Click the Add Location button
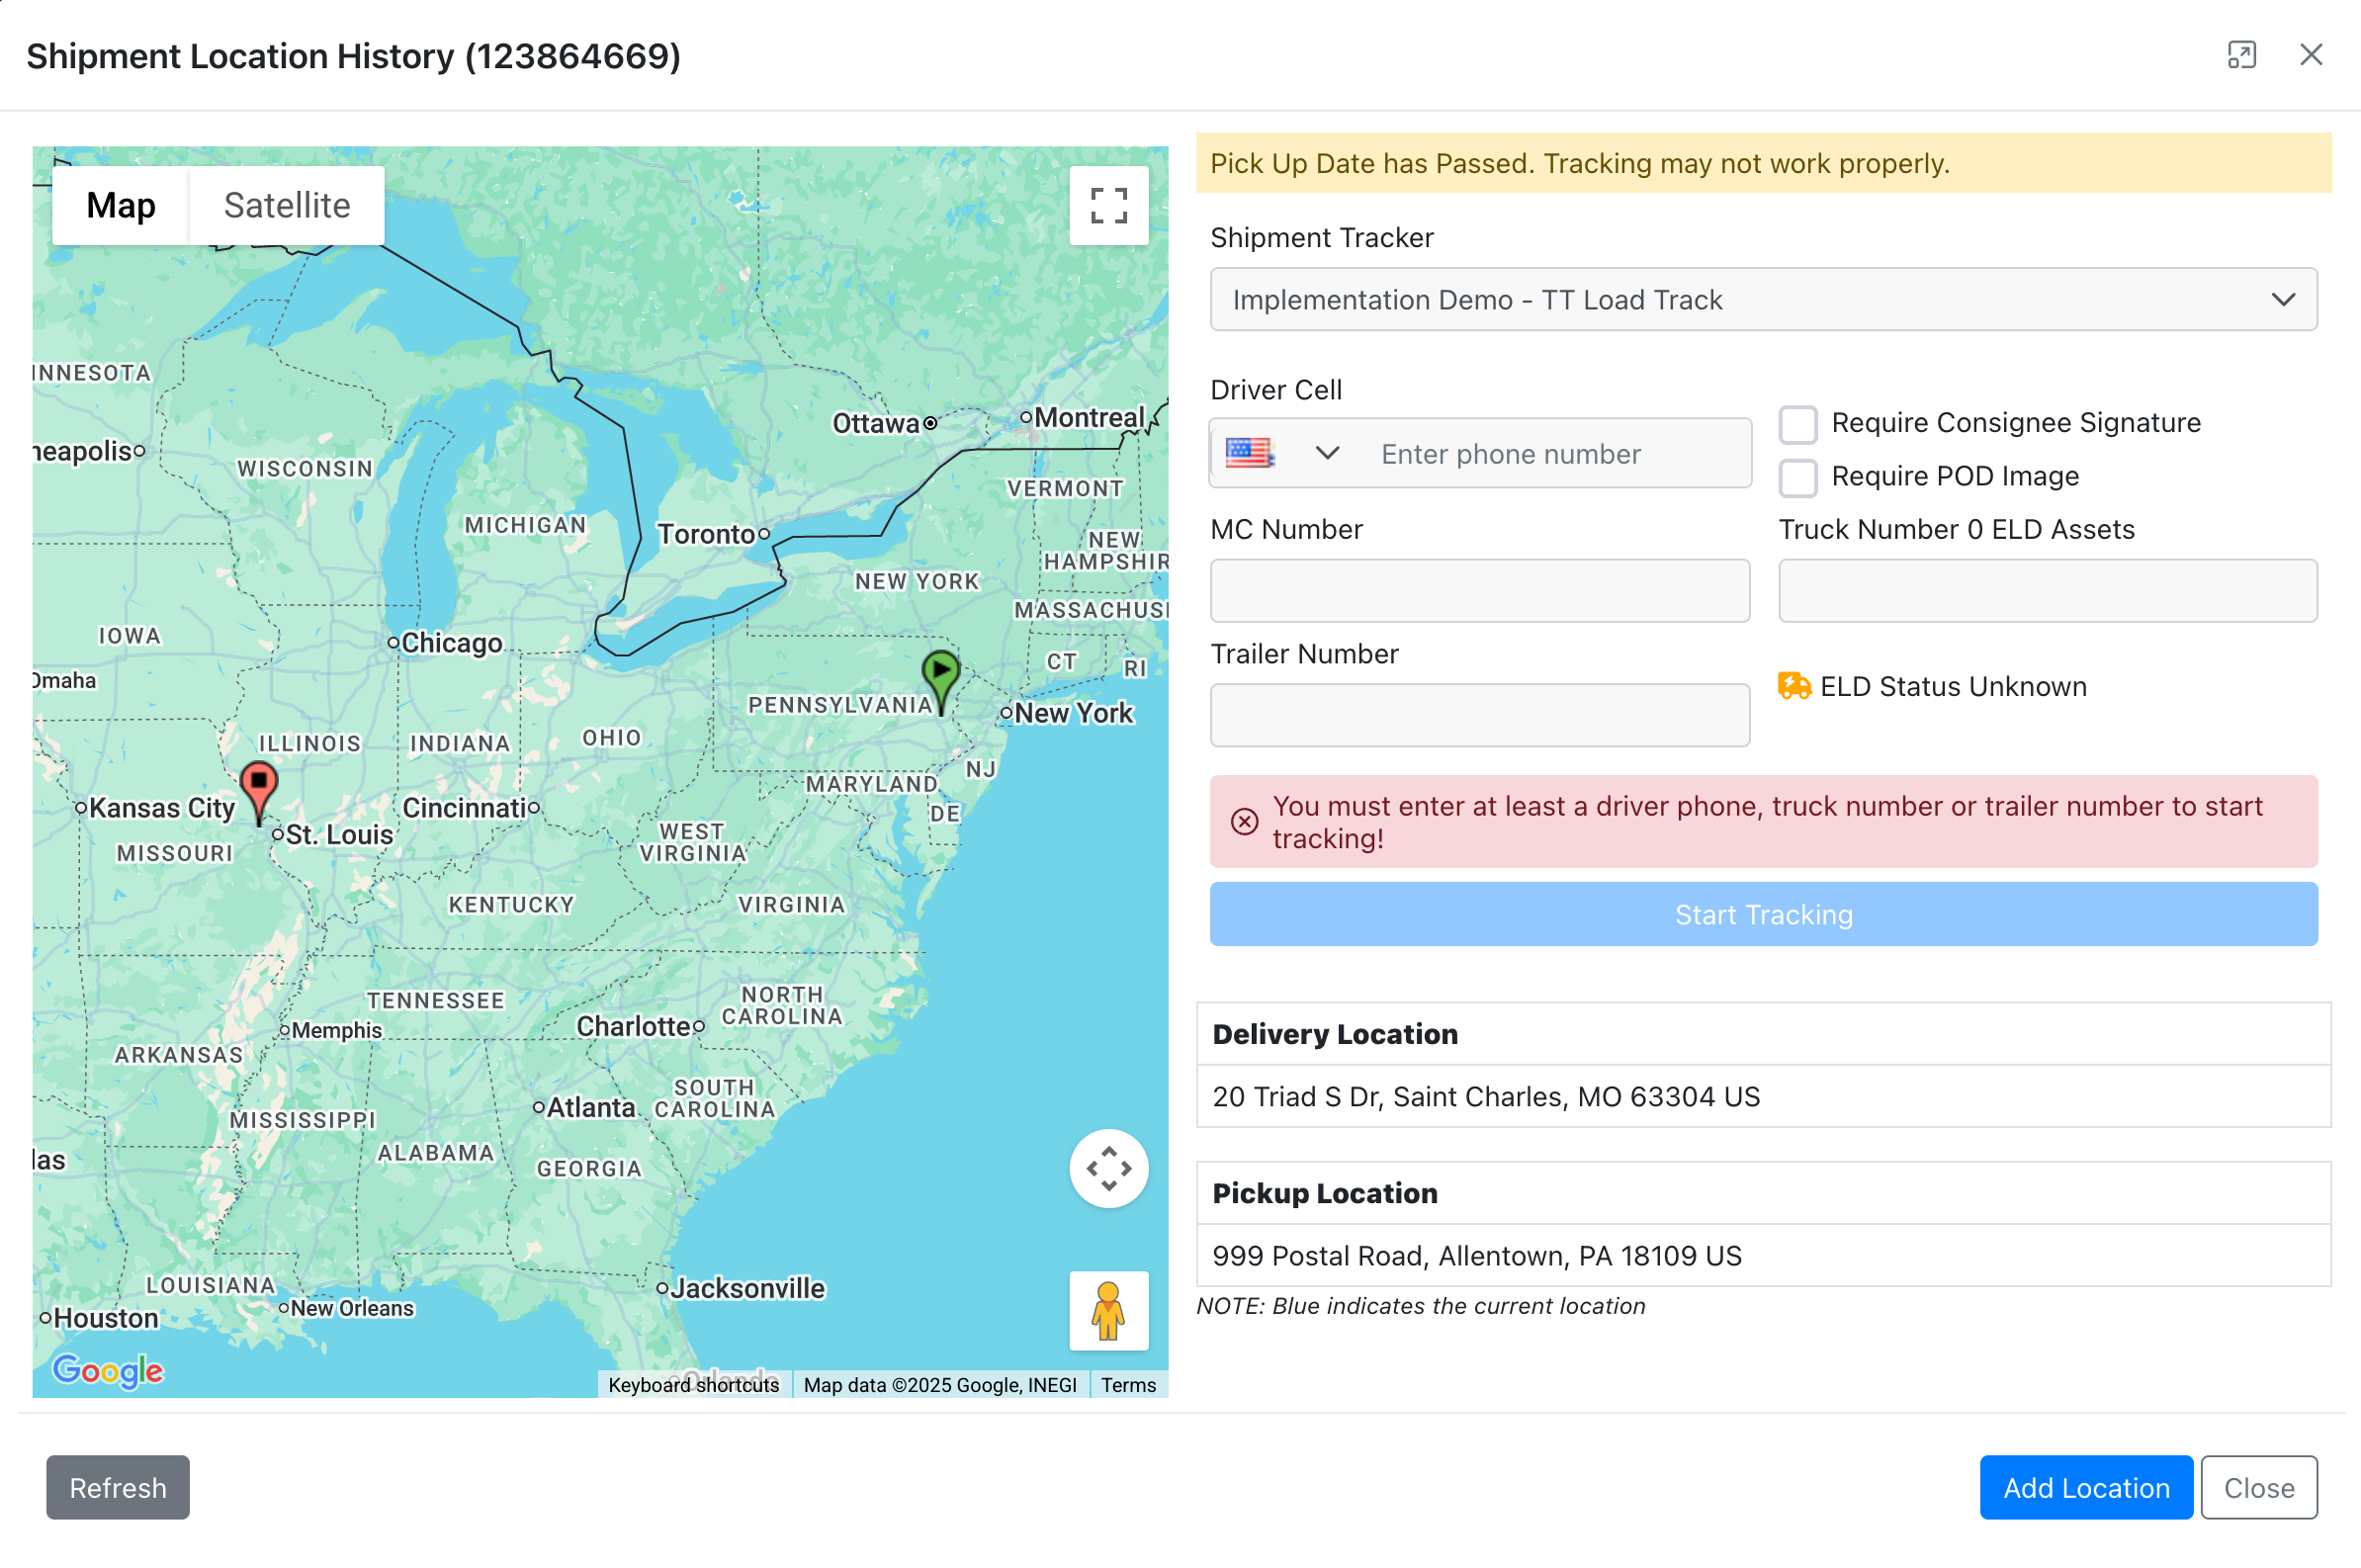This screenshot has height=1568, width=2361. tap(2086, 1487)
